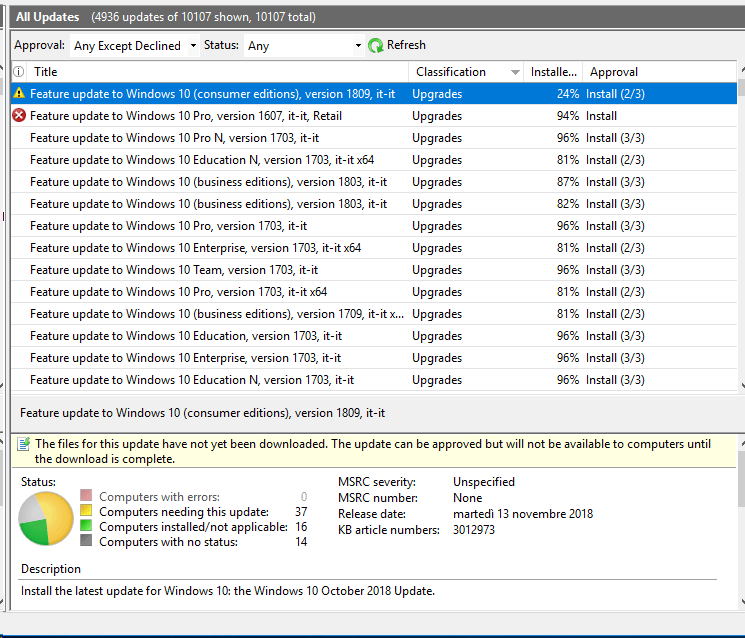Click the red Computers with errors swatch
Image resolution: width=745 pixels, height=638 pixels.
pos(86,495)
